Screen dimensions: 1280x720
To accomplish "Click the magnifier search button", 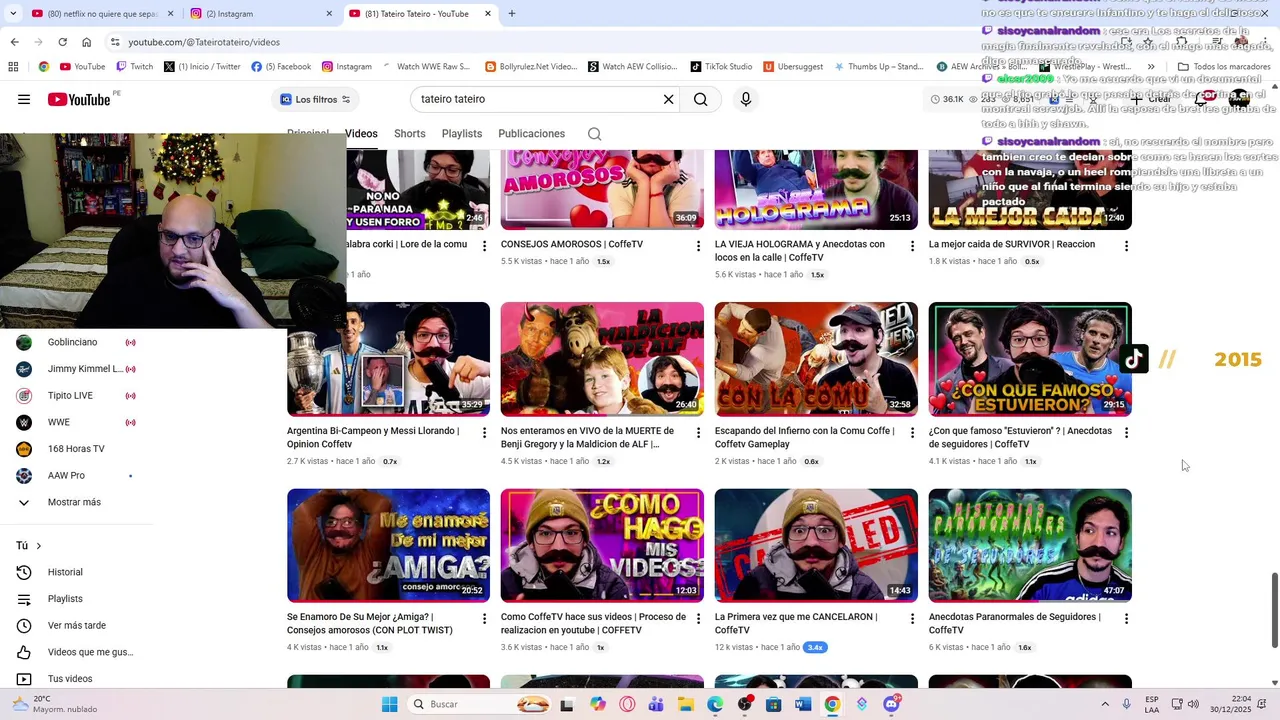I will pyautogui.click(x=700, y=99).
